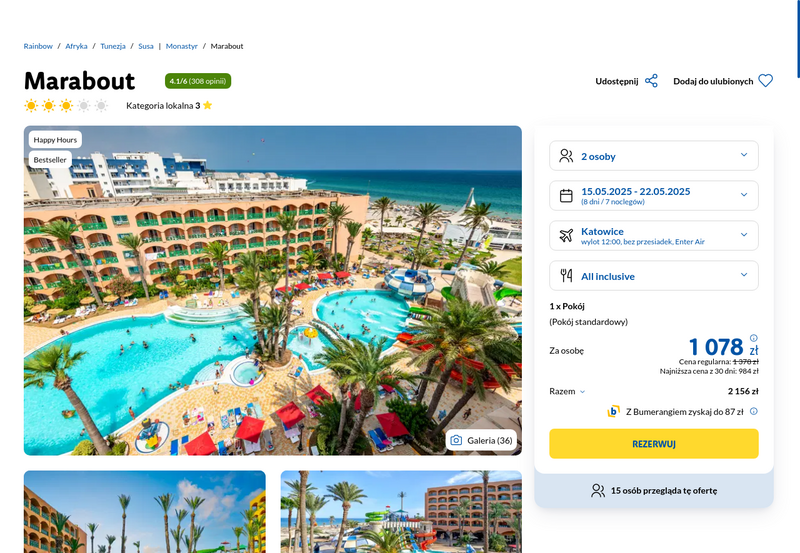Expand the Razem total price breakdown
The image size is (800, 553).
point(567,391)
